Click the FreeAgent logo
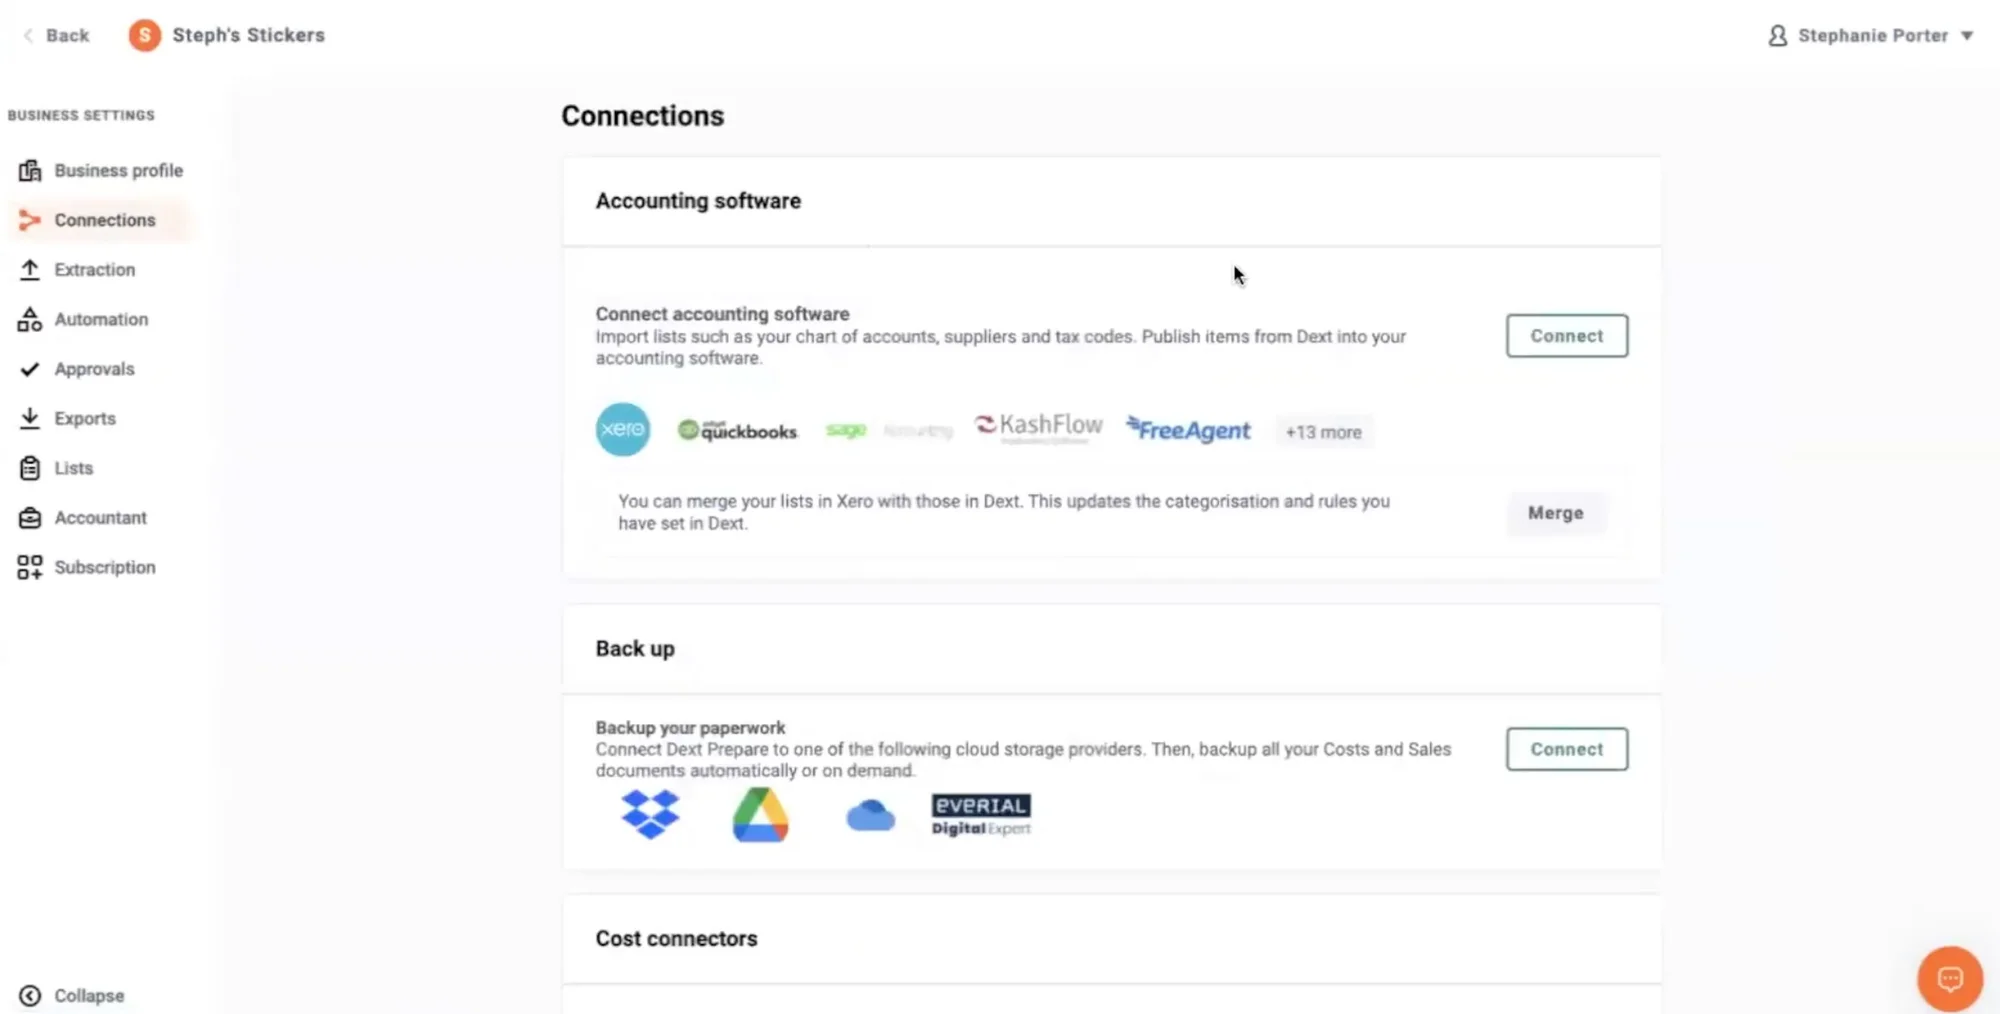The height and width of the screenshot is (1014, 2000). tap(1188, 430)
